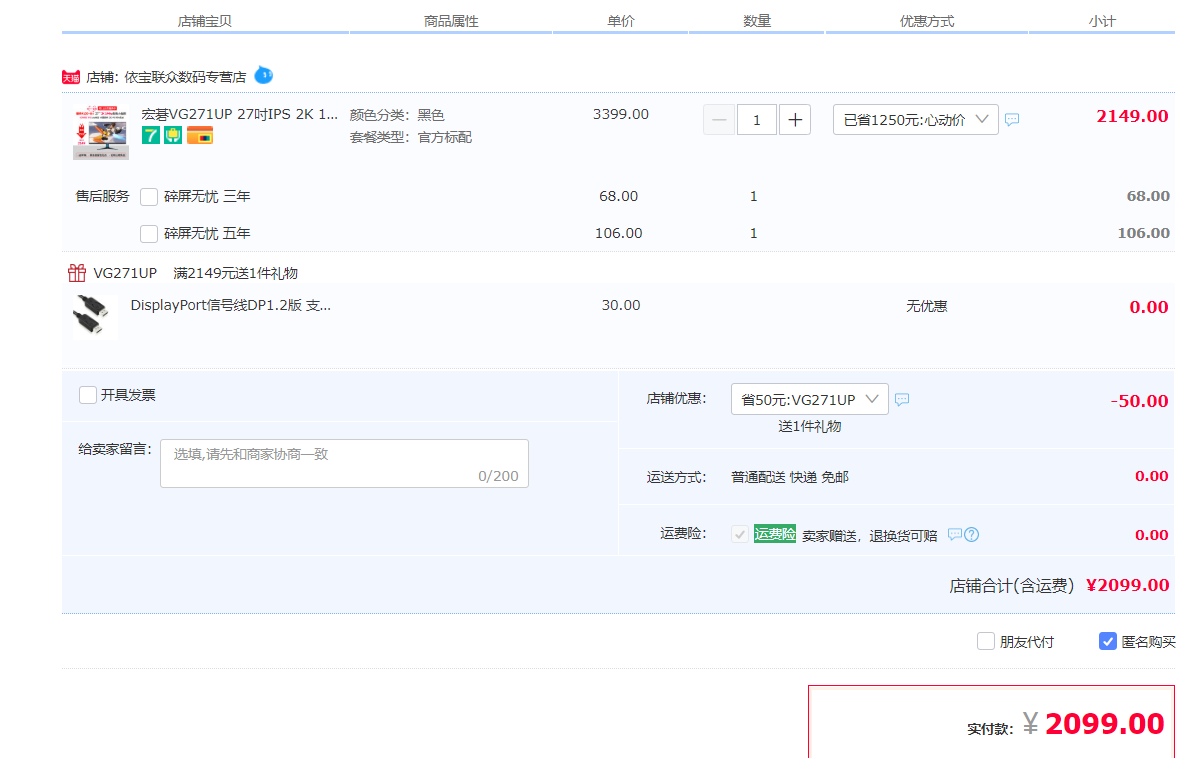The width and height of the screenshot is (1204, 758).
Task: Click the question mark help icon in 运费险 row
Action: 971,535
